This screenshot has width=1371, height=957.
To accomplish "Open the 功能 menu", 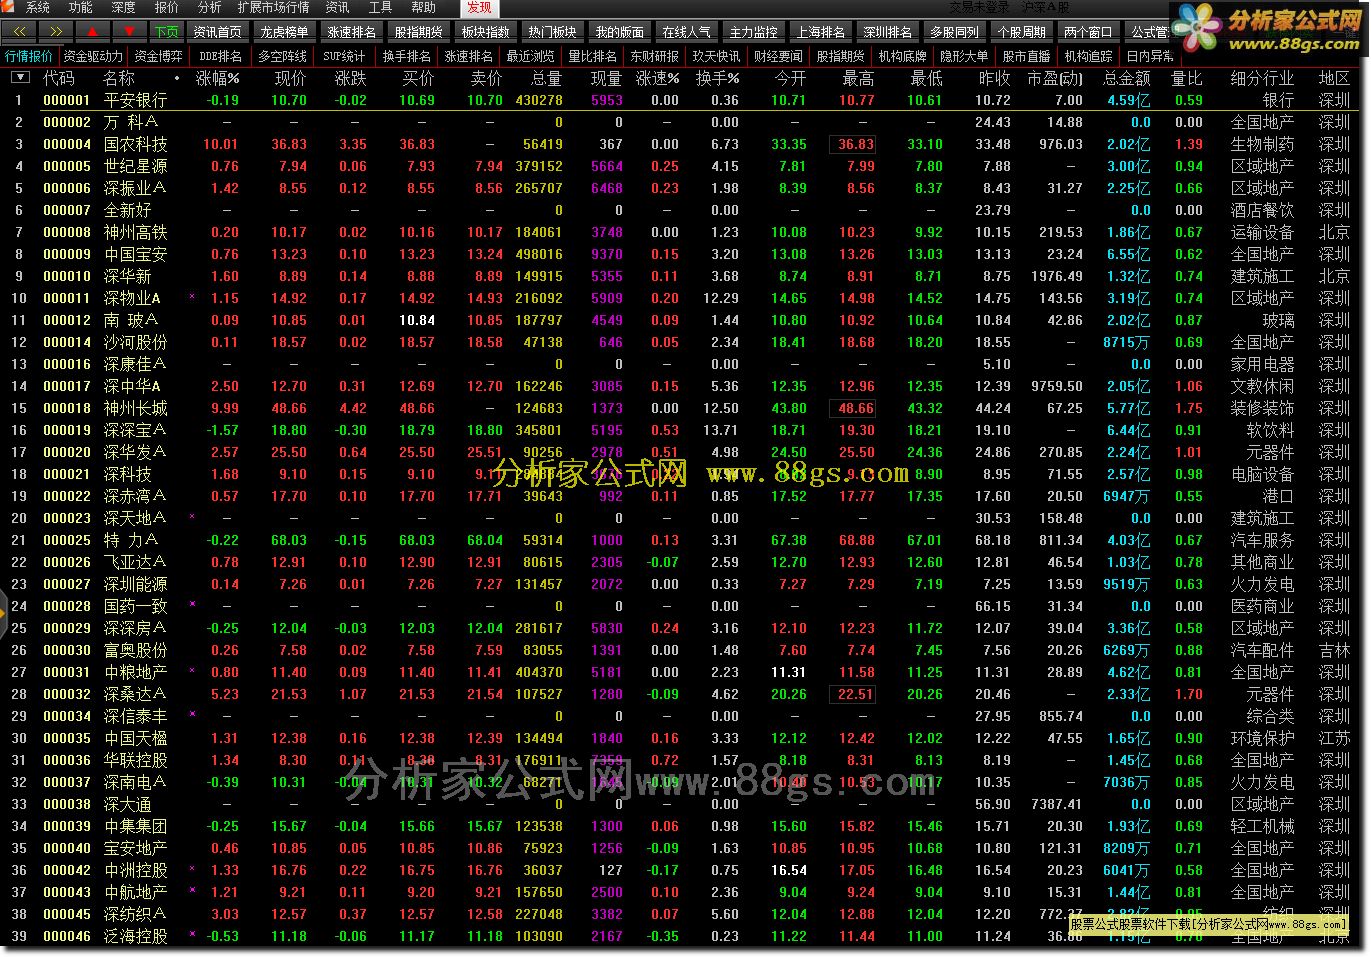I will 81,7.
